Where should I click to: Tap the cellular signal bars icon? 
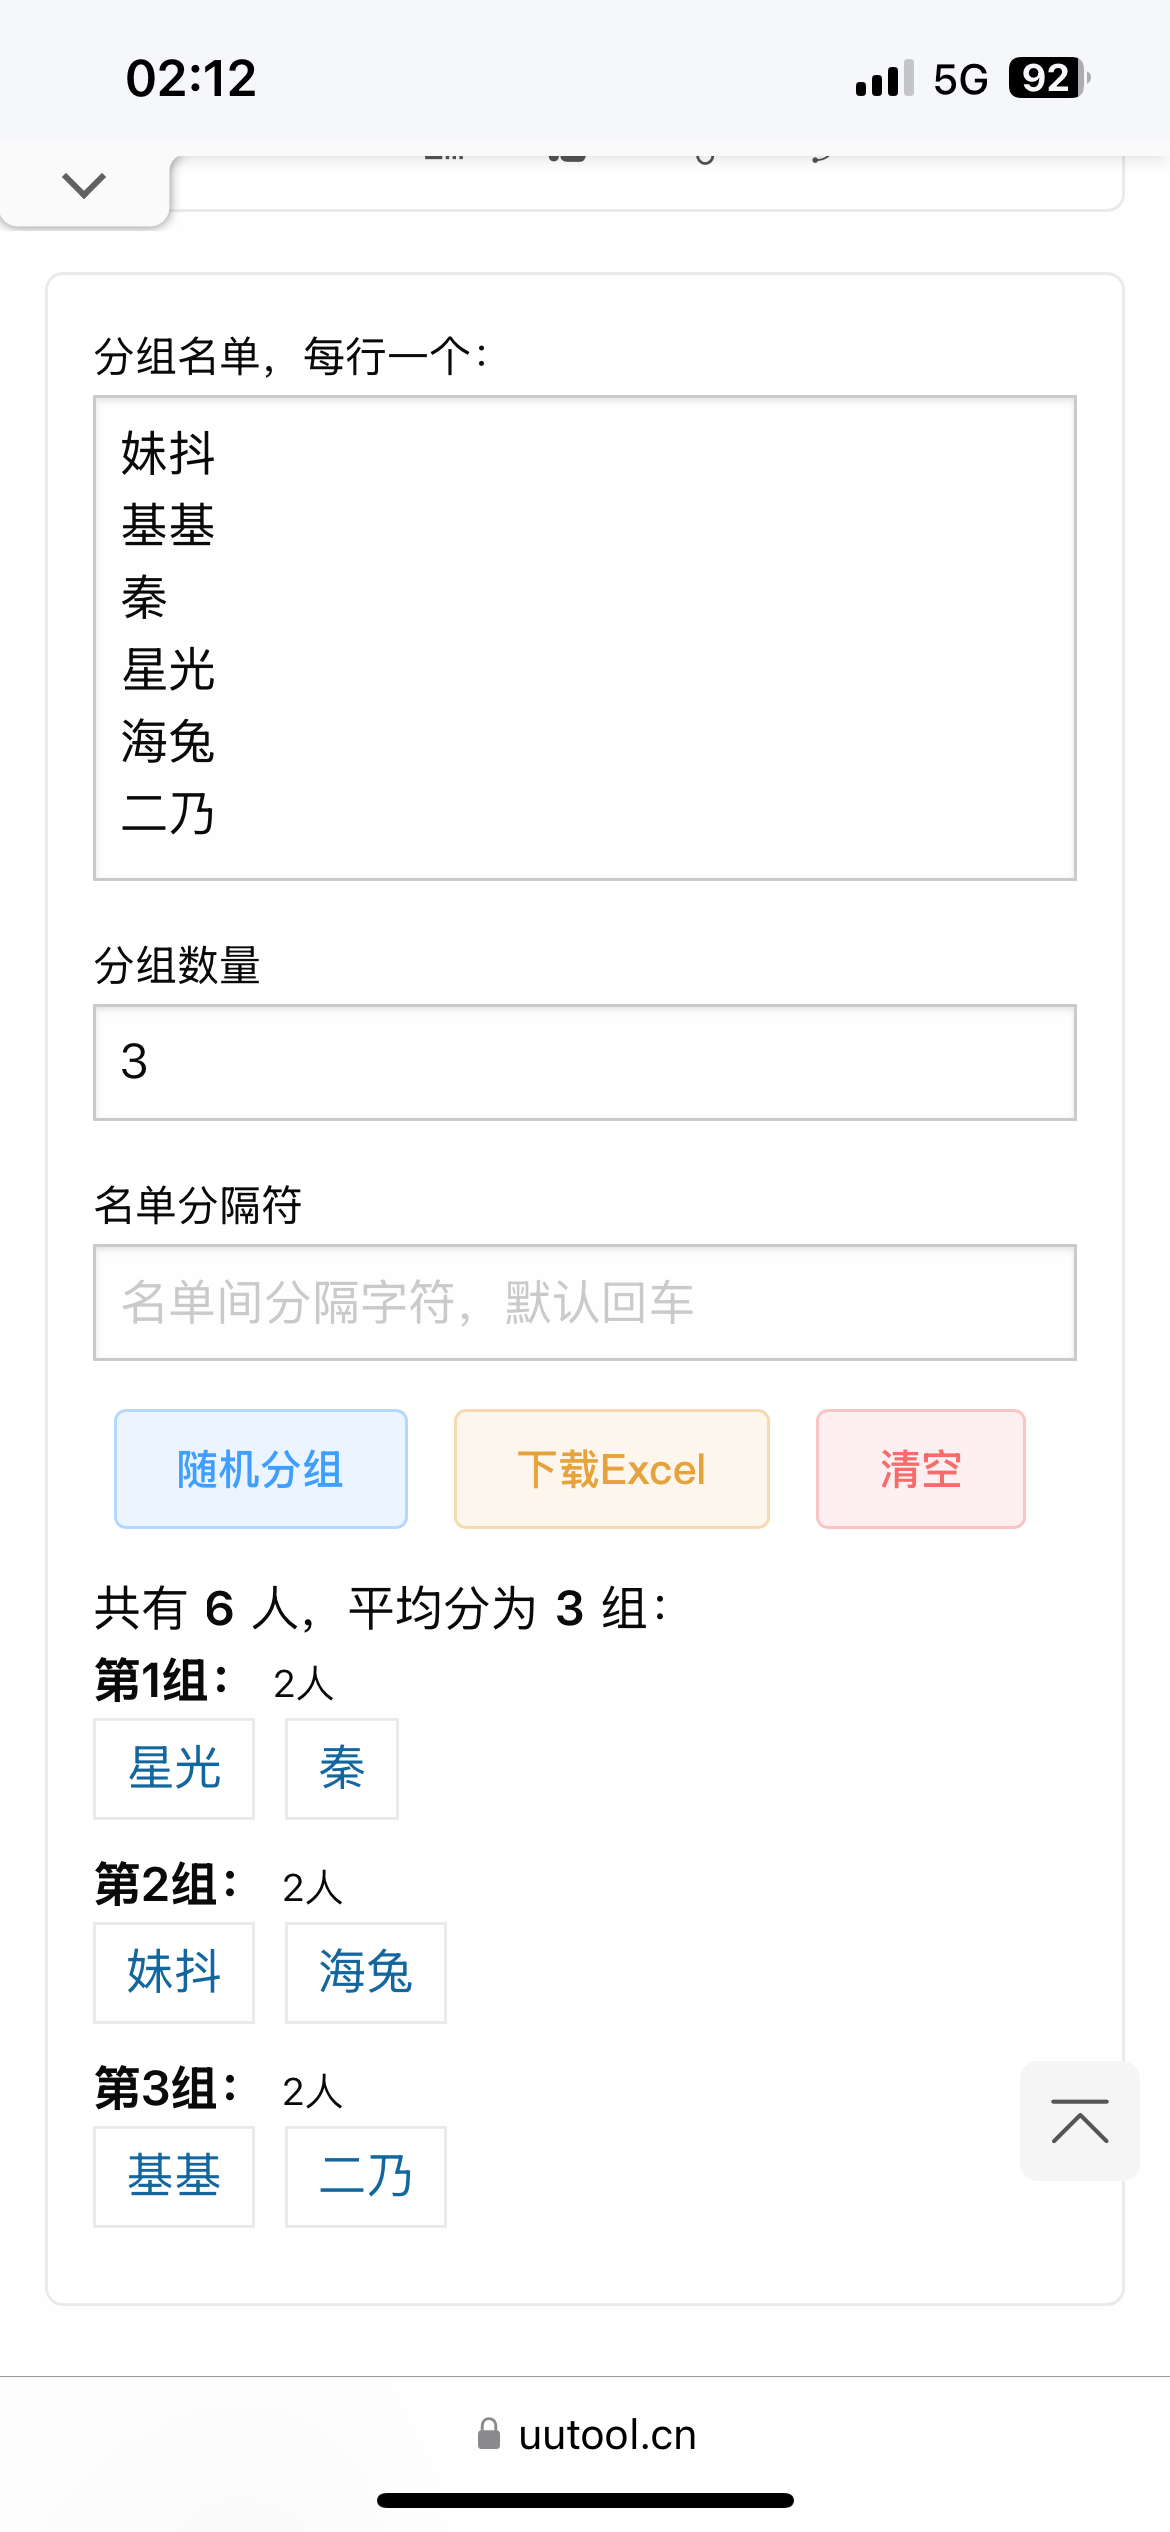(884, 78)
